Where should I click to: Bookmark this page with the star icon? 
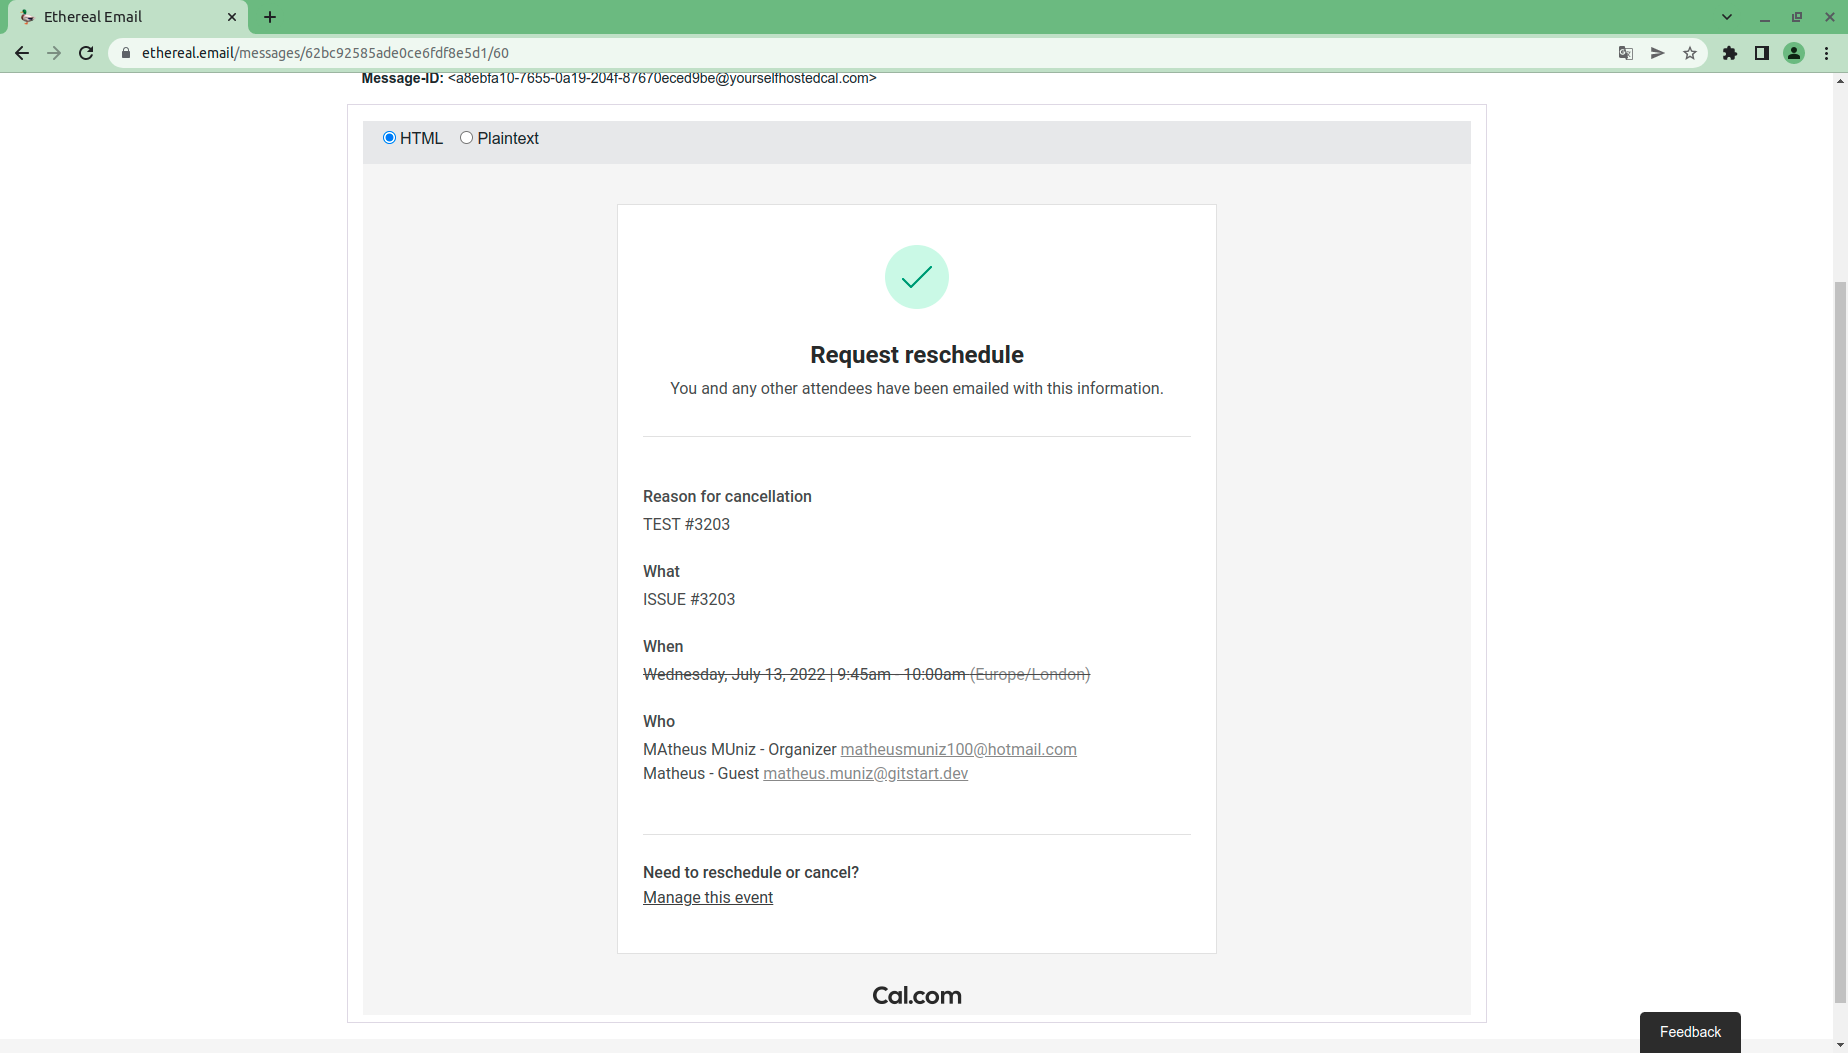pos(1690,53)
